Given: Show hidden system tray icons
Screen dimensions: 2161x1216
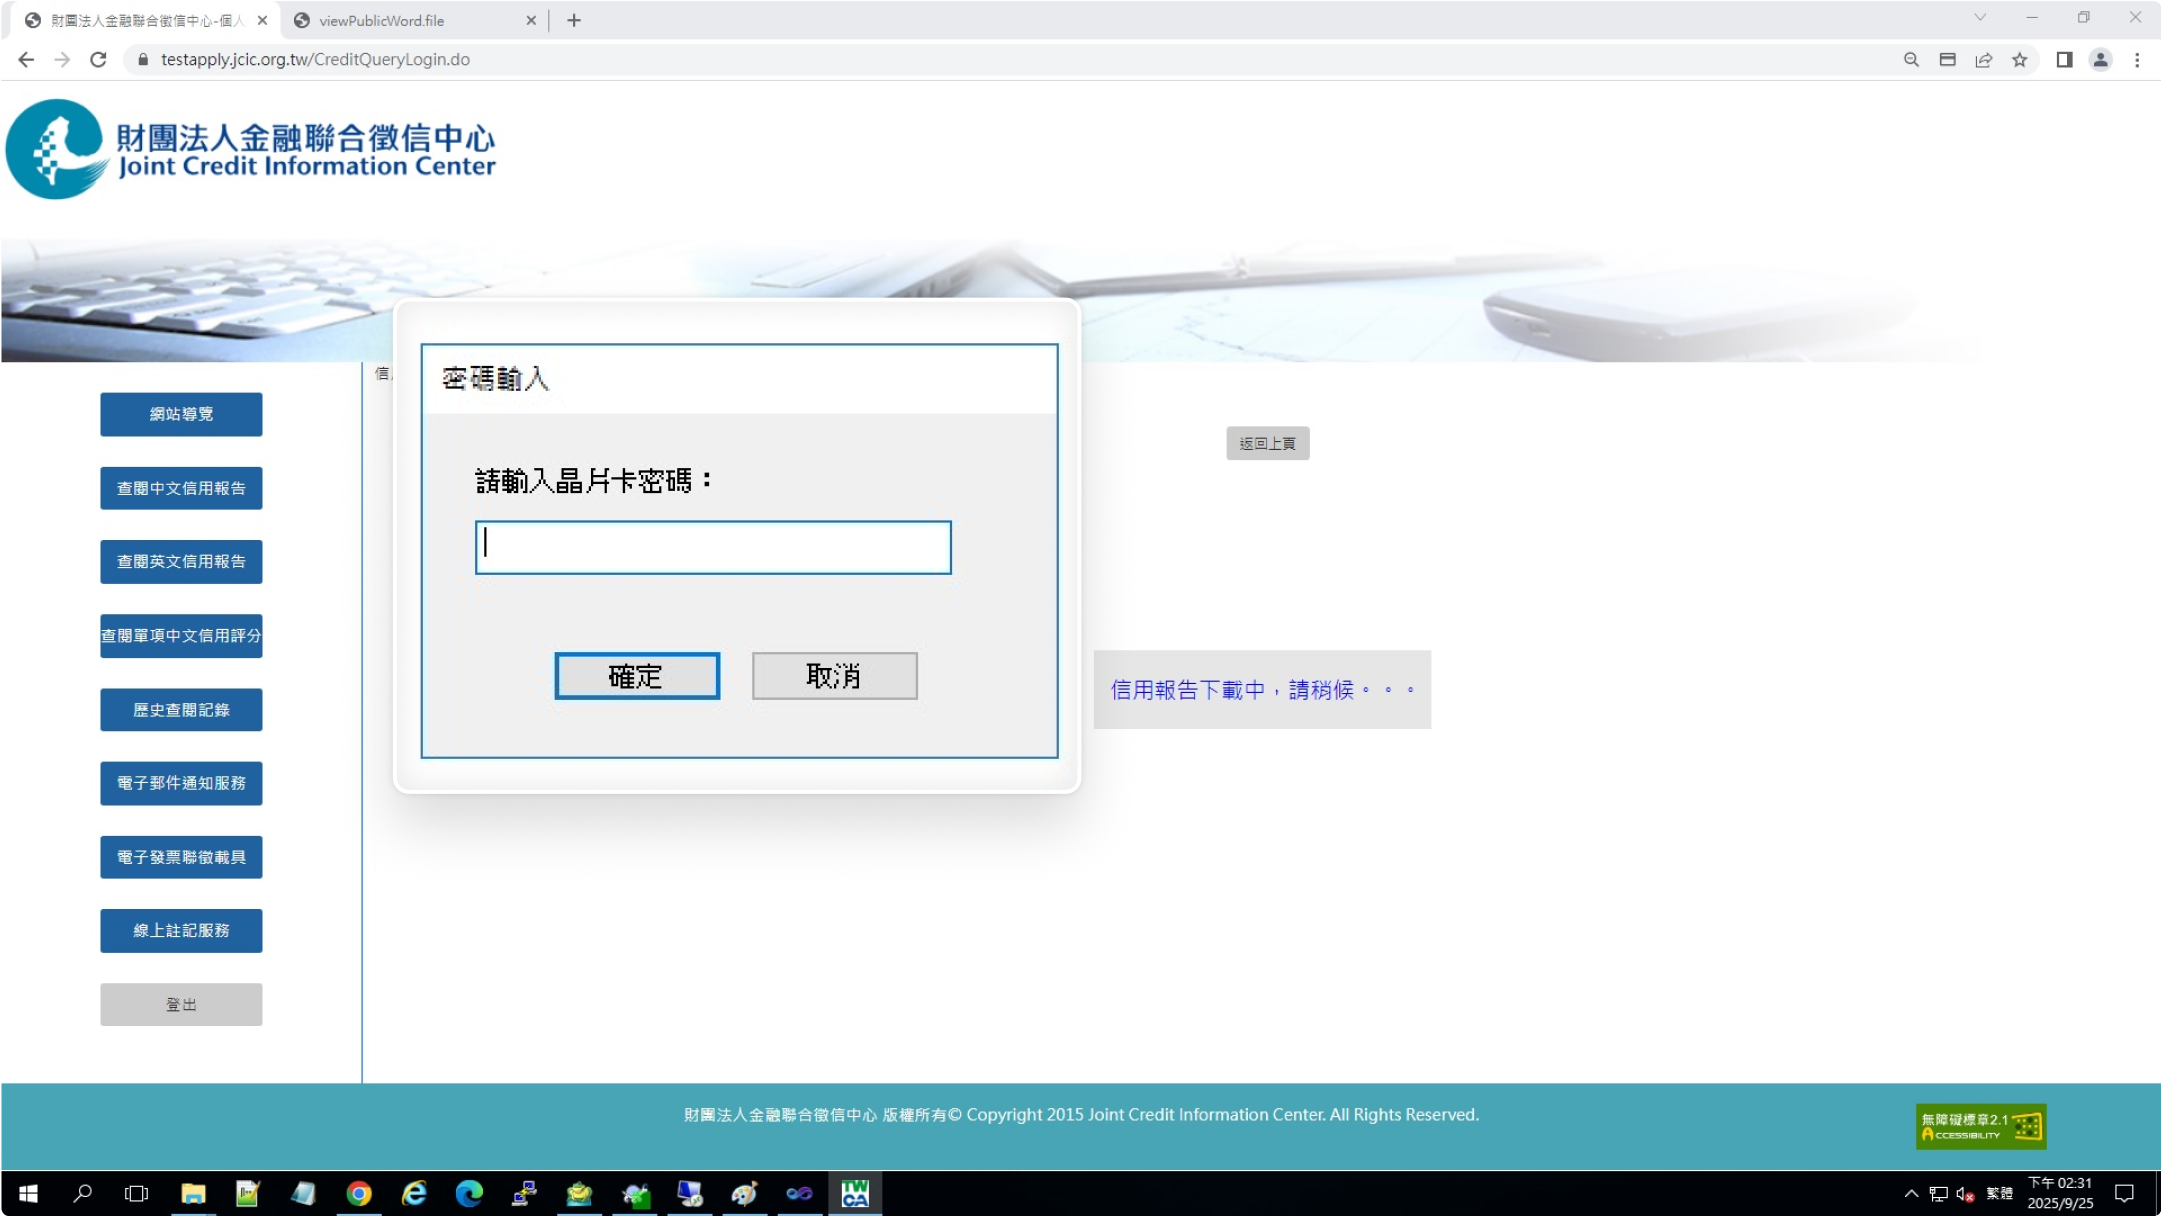Looking at the screenshot, I should point(1911,1193).
